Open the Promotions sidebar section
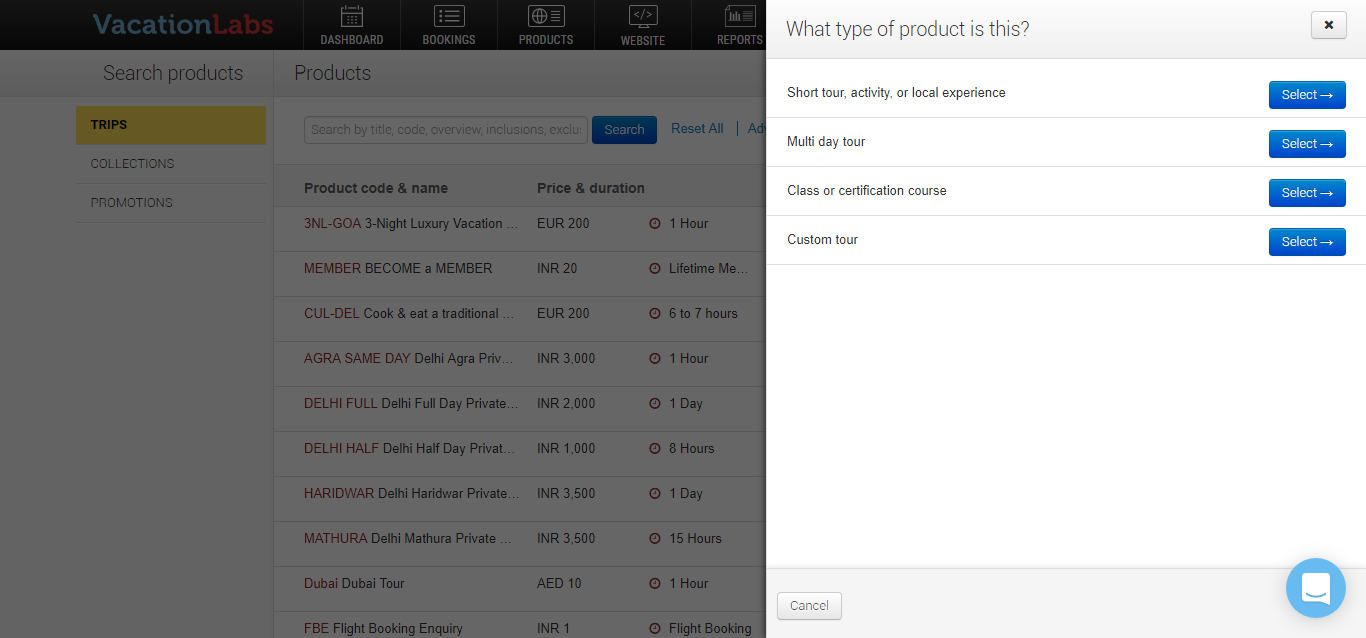Viewport: 1366px width, 638px height. 171,203
